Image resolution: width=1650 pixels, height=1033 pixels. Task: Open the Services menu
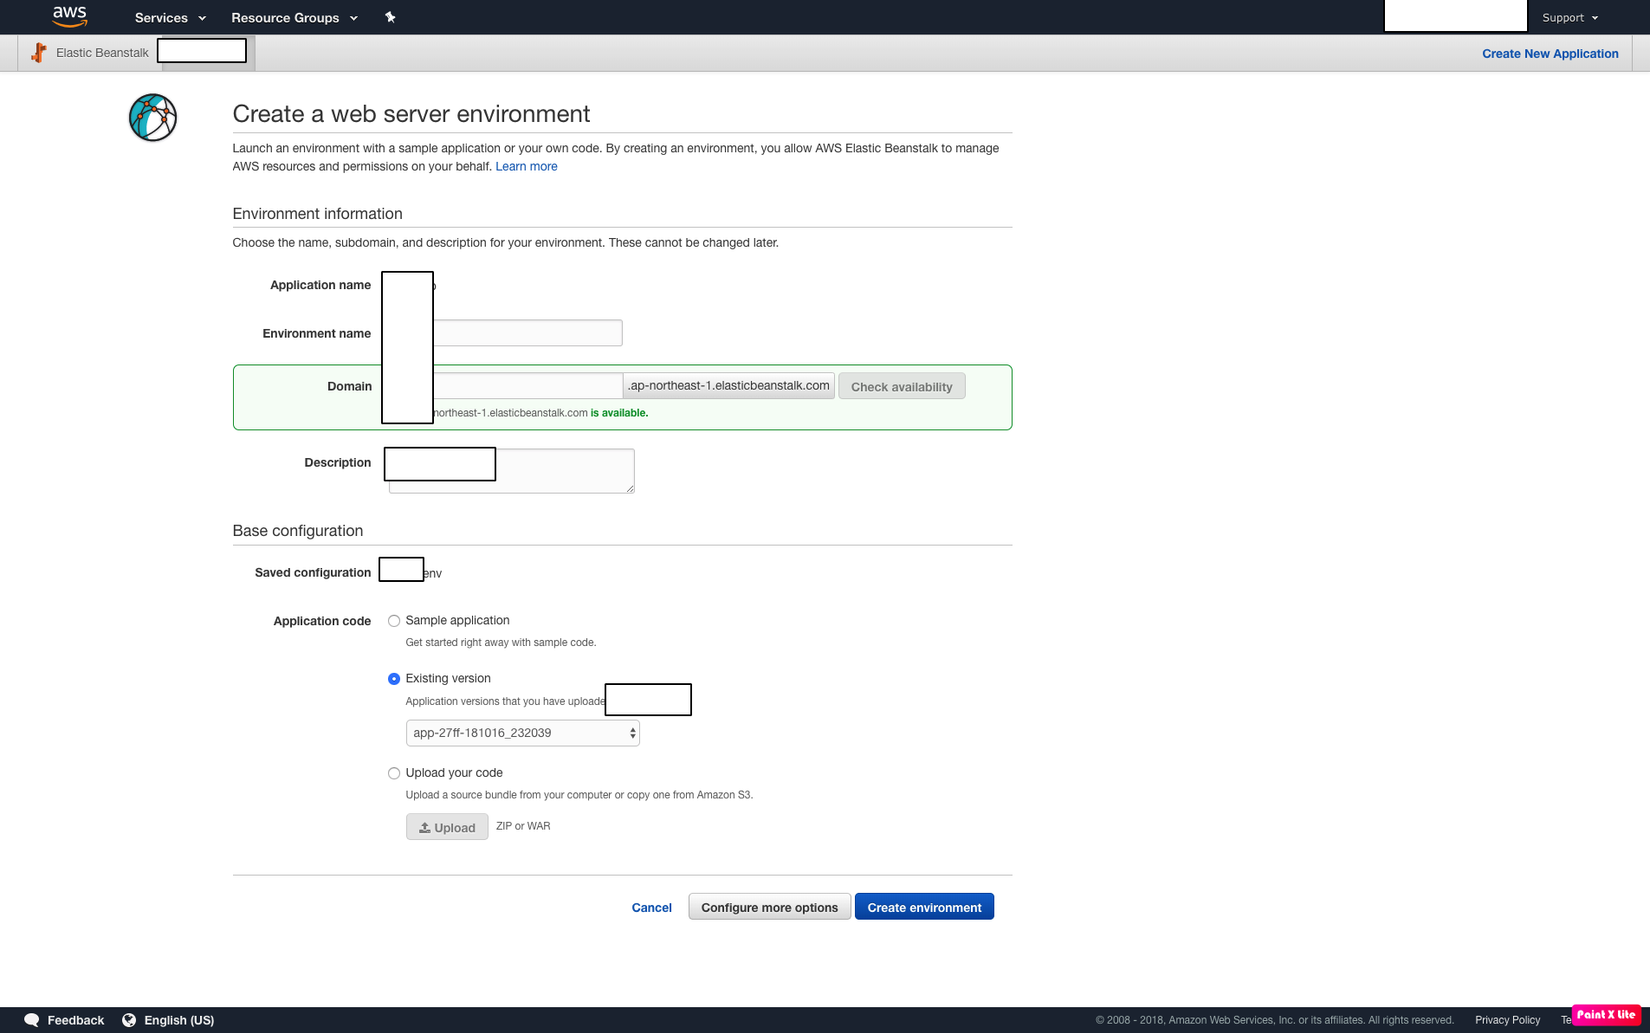coord(170,18)
